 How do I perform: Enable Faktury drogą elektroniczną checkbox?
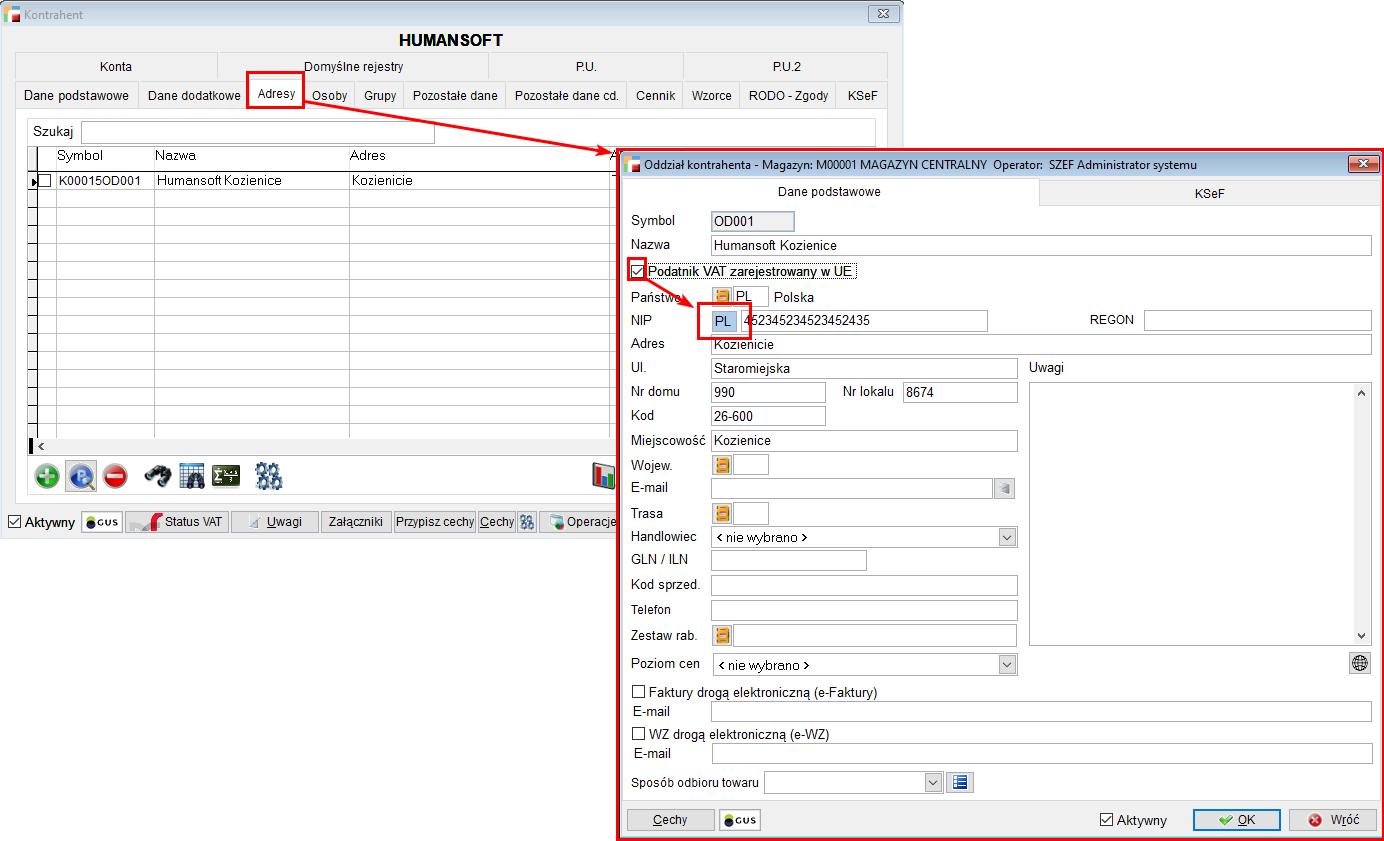639,692
